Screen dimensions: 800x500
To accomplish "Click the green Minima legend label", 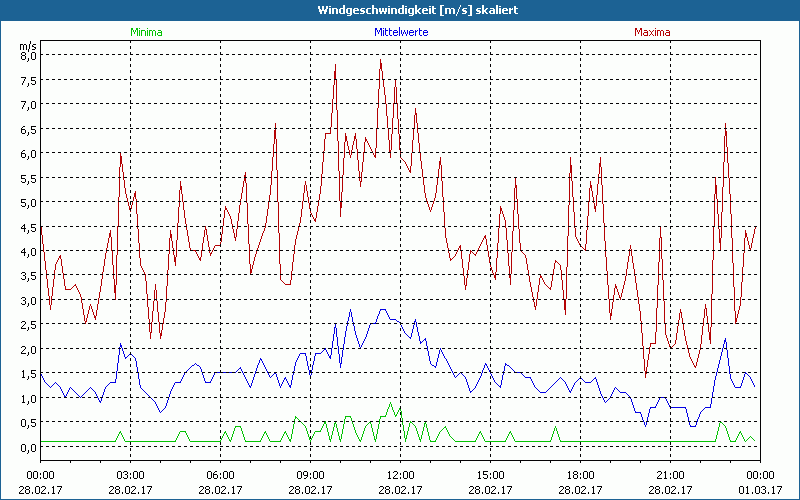I will [146, 32].
